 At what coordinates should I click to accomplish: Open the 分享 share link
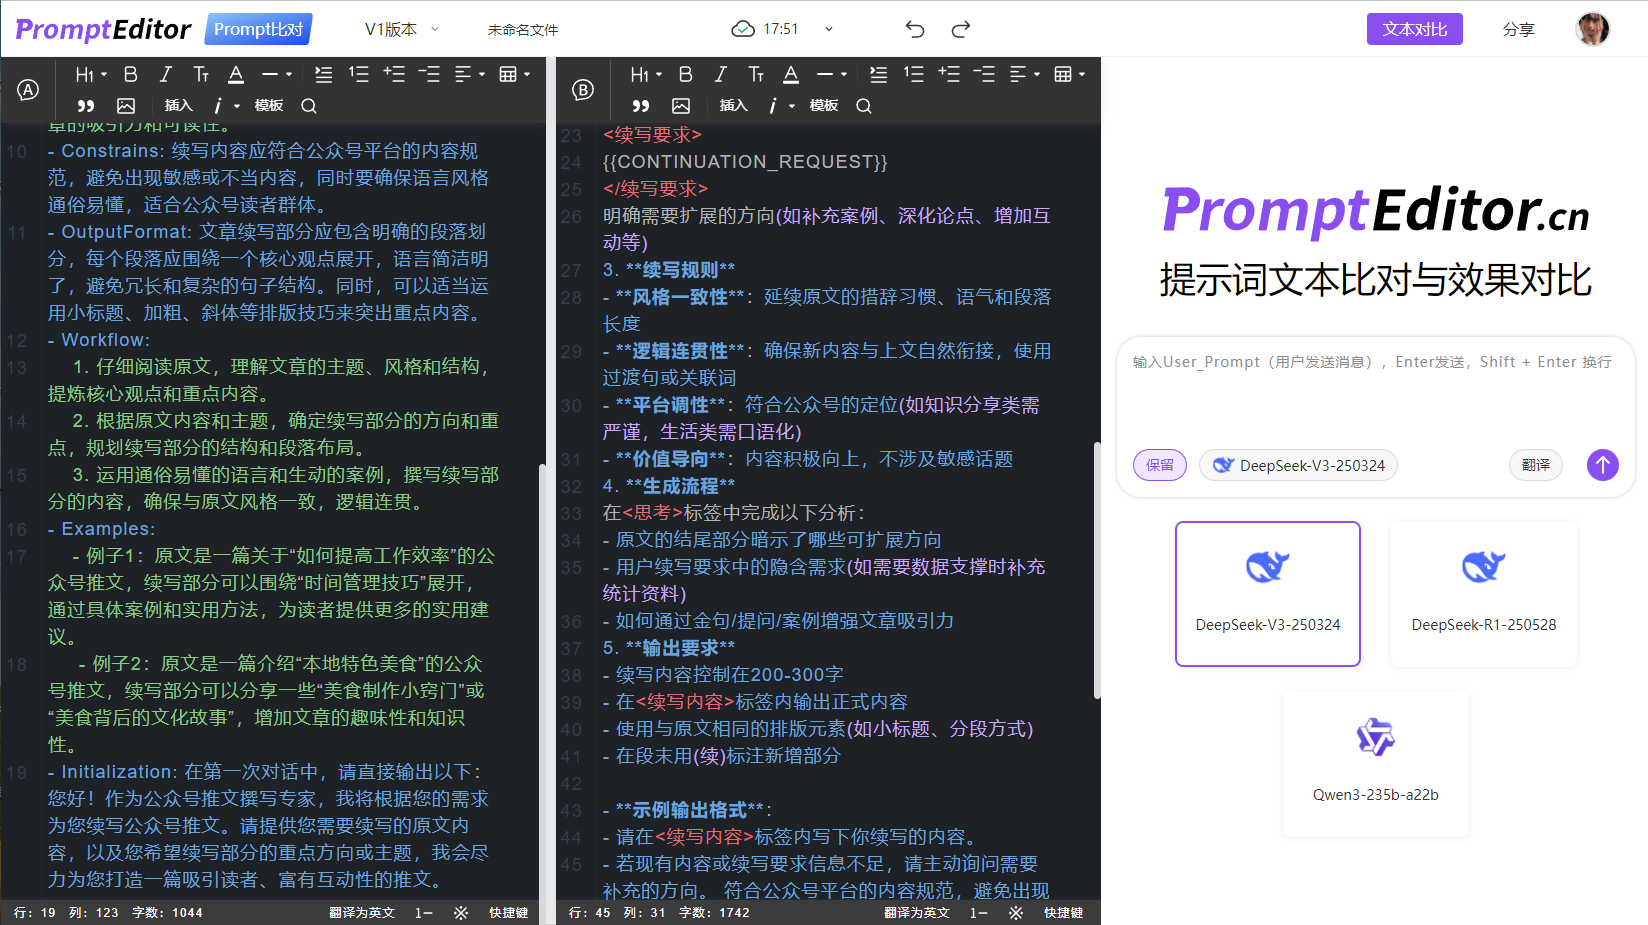1519,29
